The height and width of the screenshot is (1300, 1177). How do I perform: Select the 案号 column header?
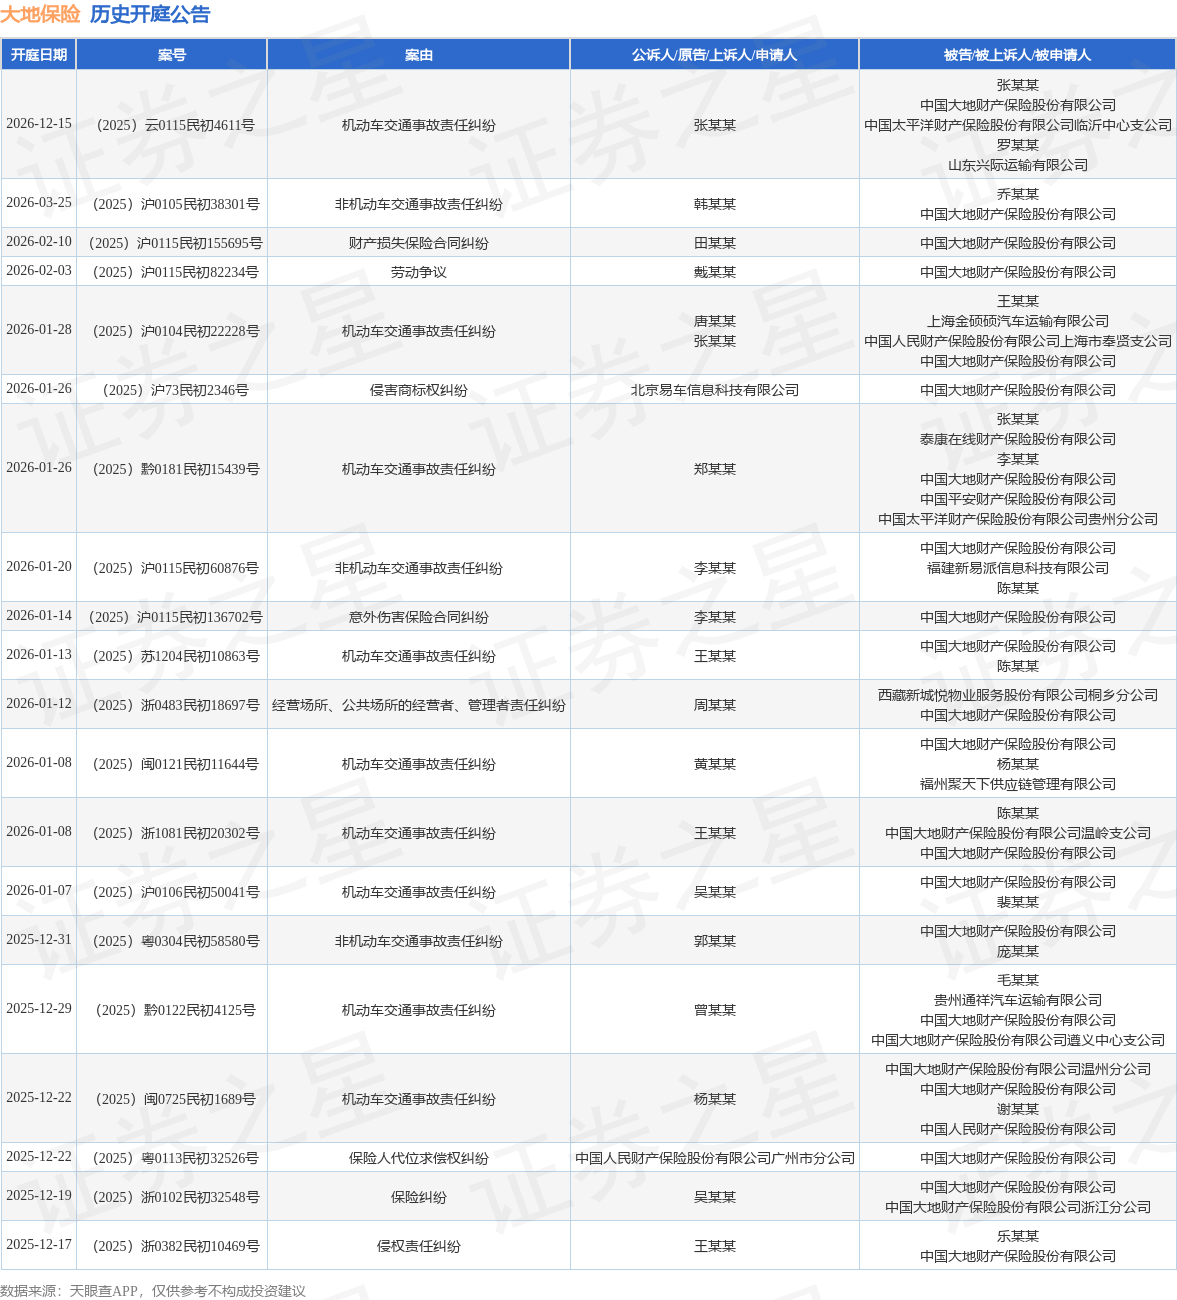[x=172, y=55]
